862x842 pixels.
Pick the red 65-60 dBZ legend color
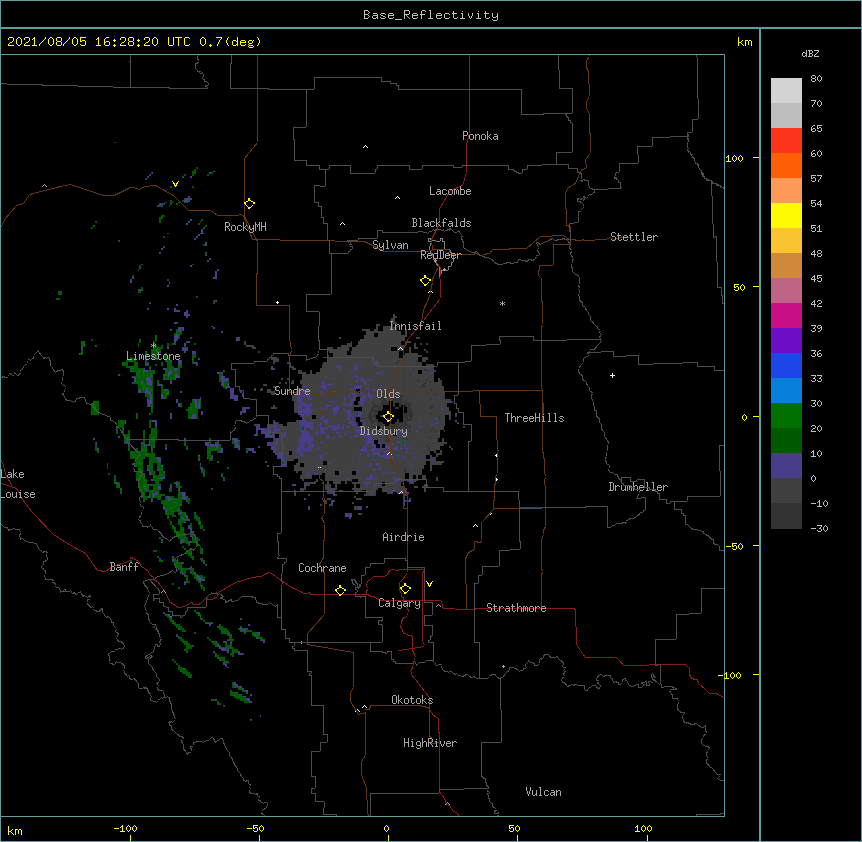pos(786,141)
